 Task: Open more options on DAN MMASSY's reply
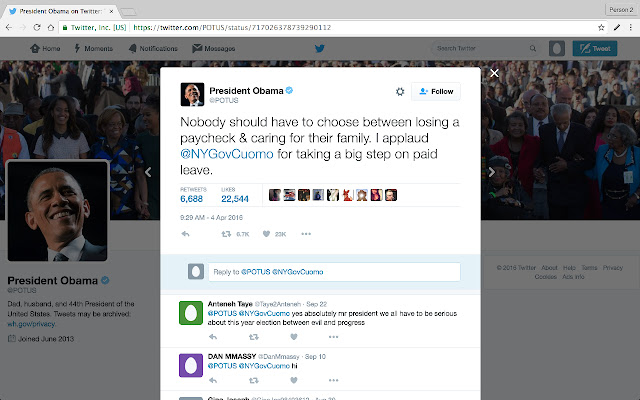coord(333,380)
